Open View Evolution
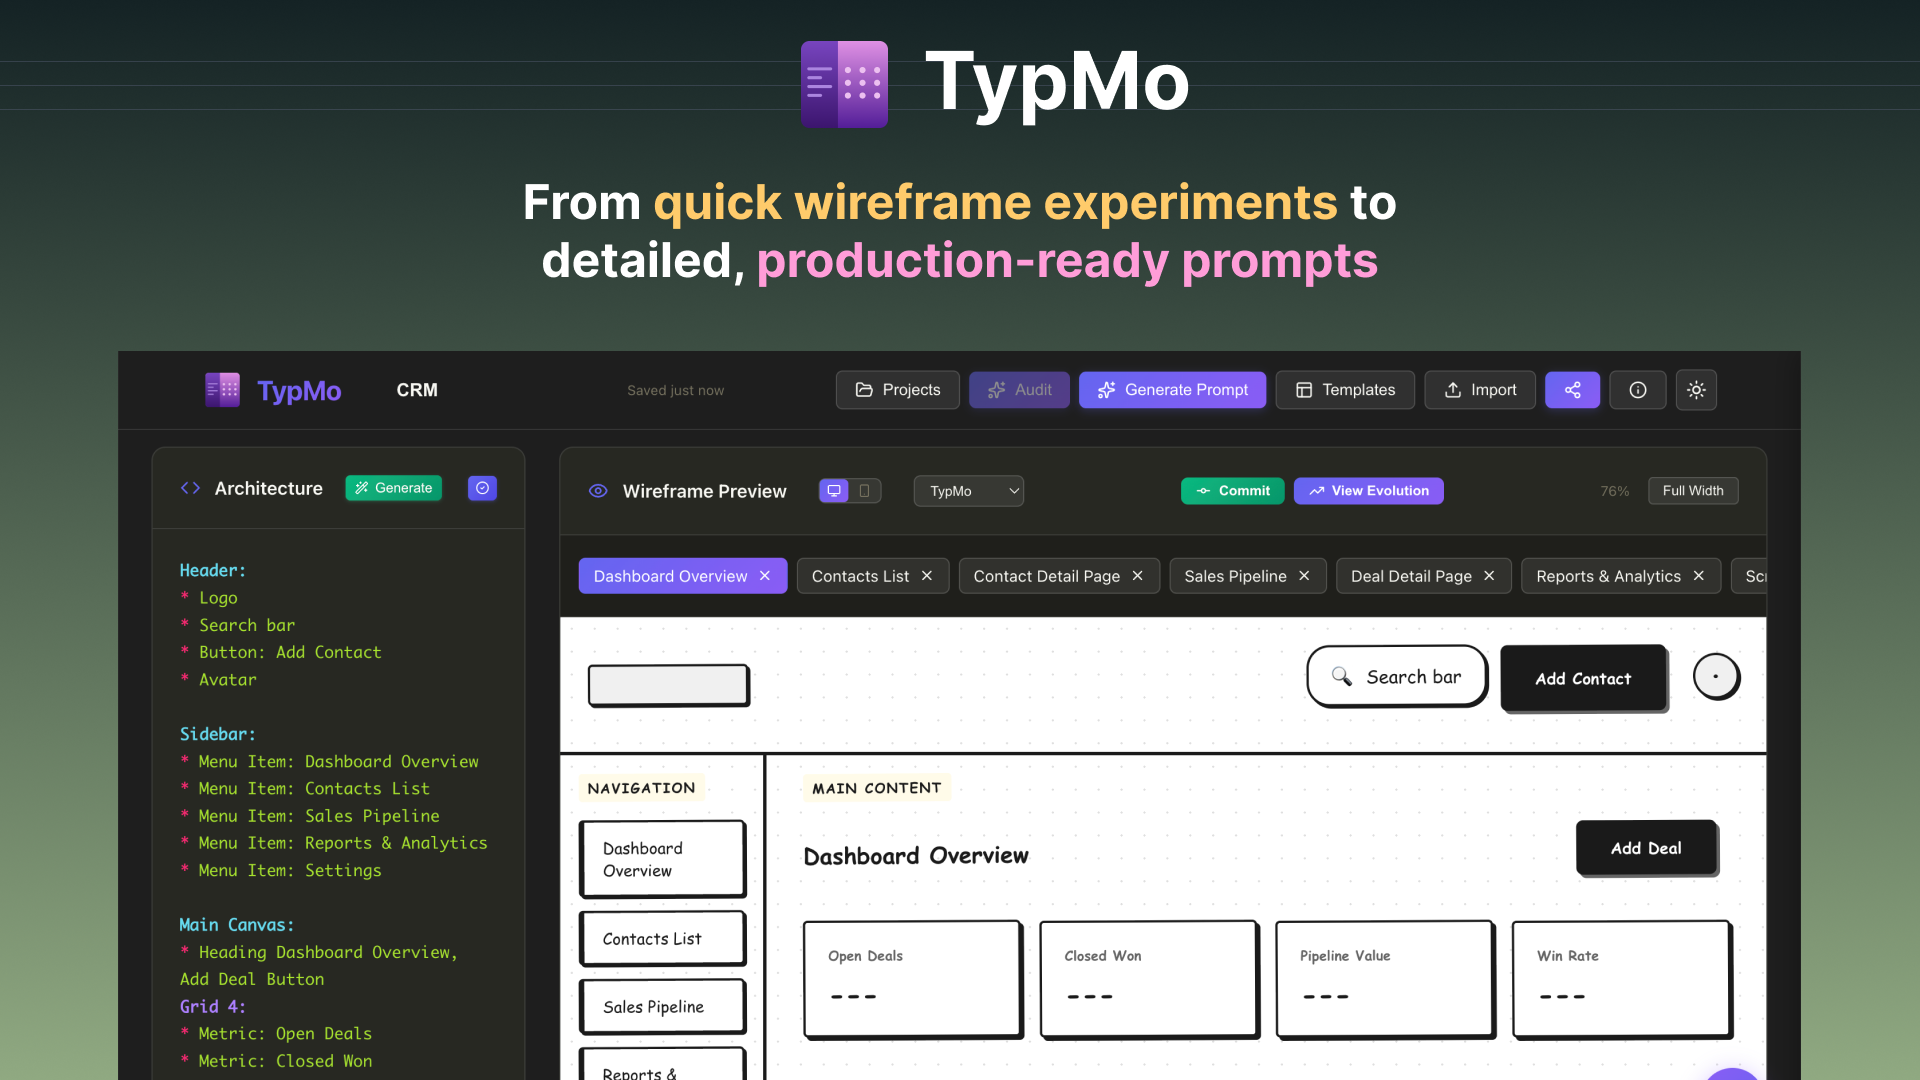Image resolution: width=1920 pixels, height=1080 pixels. [1368, 491]
